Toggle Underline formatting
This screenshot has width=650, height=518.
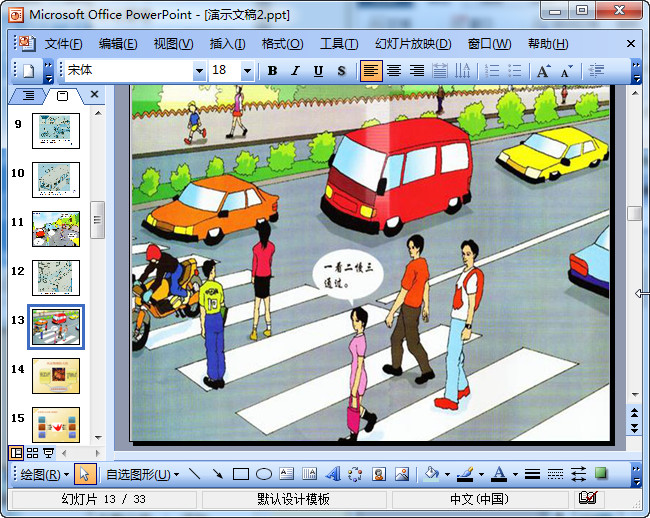318,71
